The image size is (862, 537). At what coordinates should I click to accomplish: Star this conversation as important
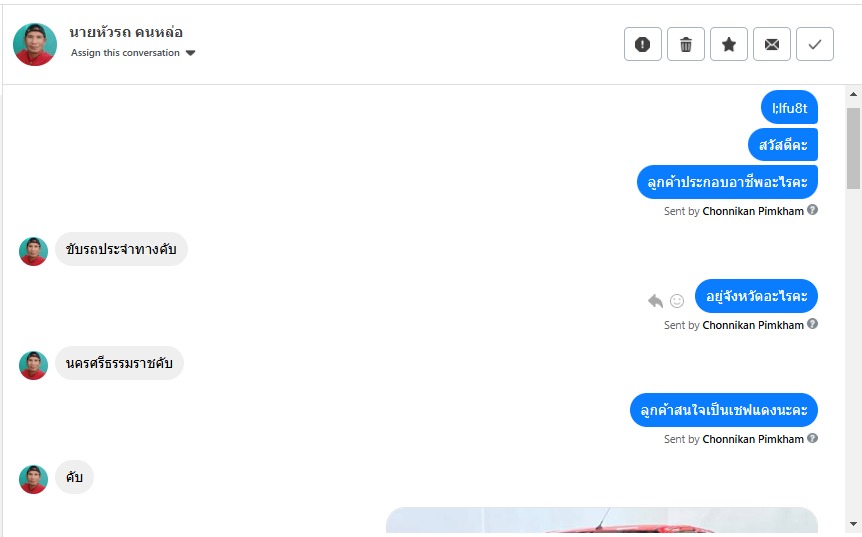tap(729, 44)
